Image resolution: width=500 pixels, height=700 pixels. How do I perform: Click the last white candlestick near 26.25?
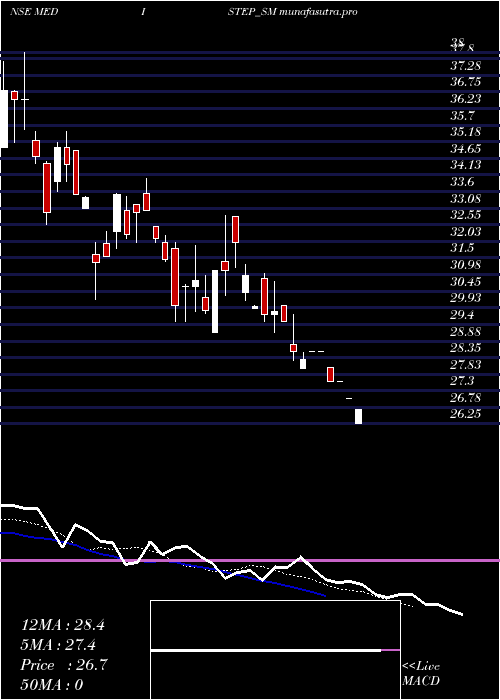tap(358, 416)
